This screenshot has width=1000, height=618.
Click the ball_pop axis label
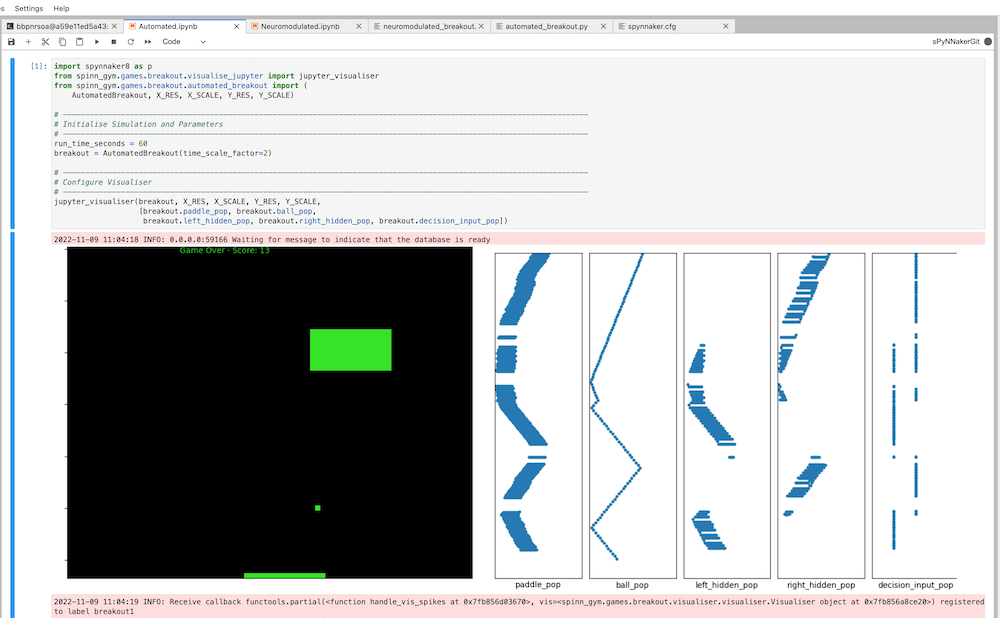pos(632,584)
